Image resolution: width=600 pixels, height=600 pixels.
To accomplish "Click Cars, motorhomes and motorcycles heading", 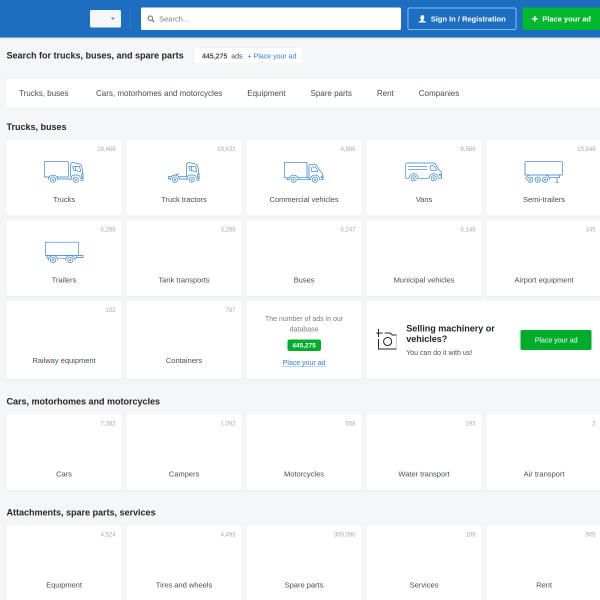I will point(83,401).
